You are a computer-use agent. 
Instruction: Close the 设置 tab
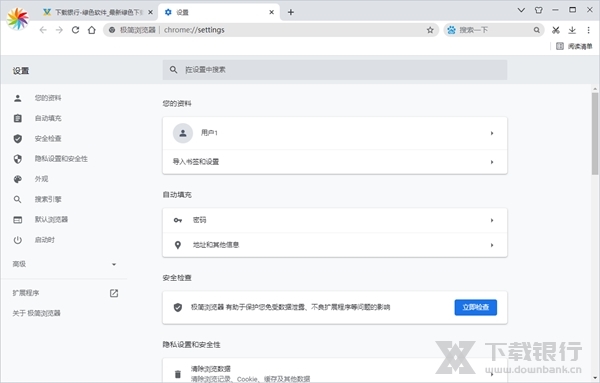(271, 12)
